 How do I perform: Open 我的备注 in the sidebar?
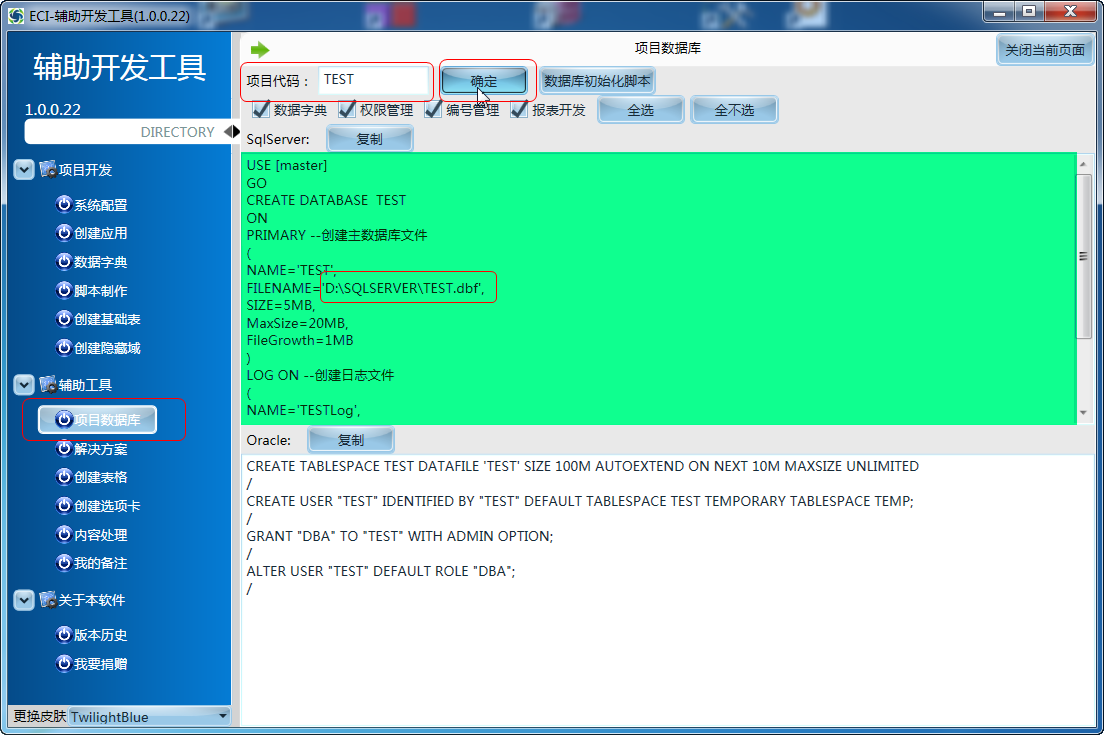[100, 563]
